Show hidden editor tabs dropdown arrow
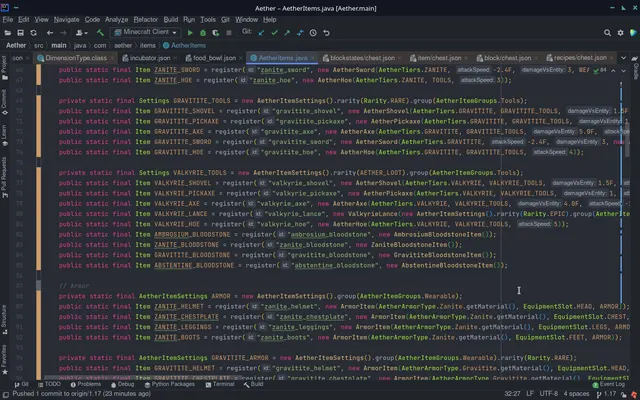This screenshot has width=640, height=400. point(623,58)
